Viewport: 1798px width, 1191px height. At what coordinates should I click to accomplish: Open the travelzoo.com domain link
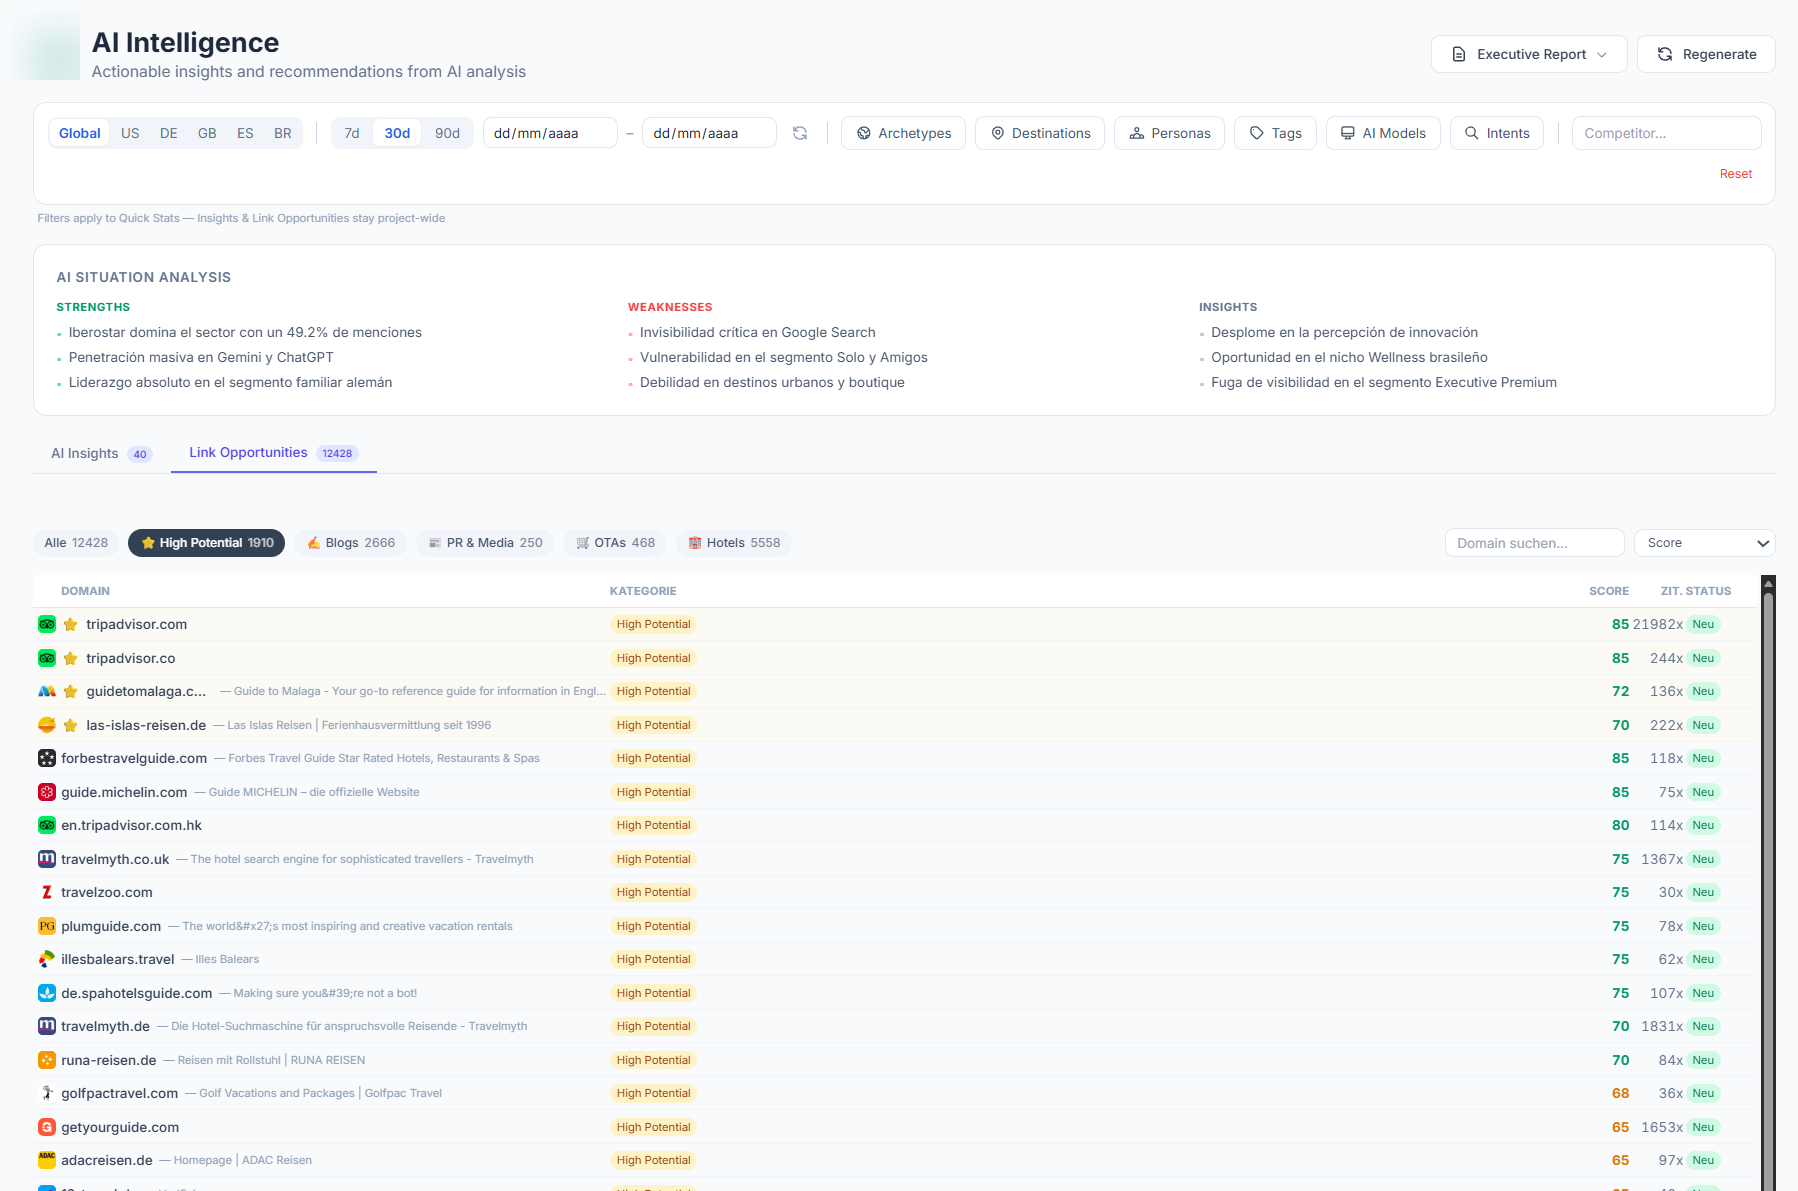point(107,892)
